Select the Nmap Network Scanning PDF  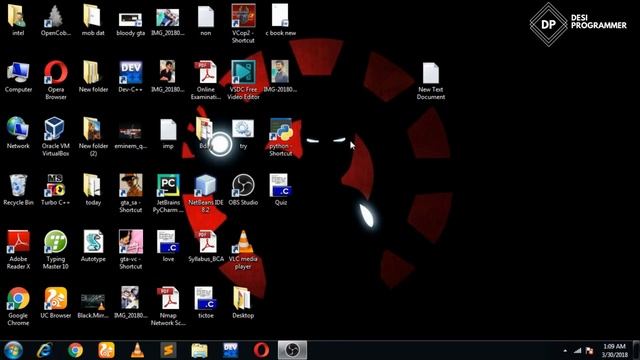[168, 299]
